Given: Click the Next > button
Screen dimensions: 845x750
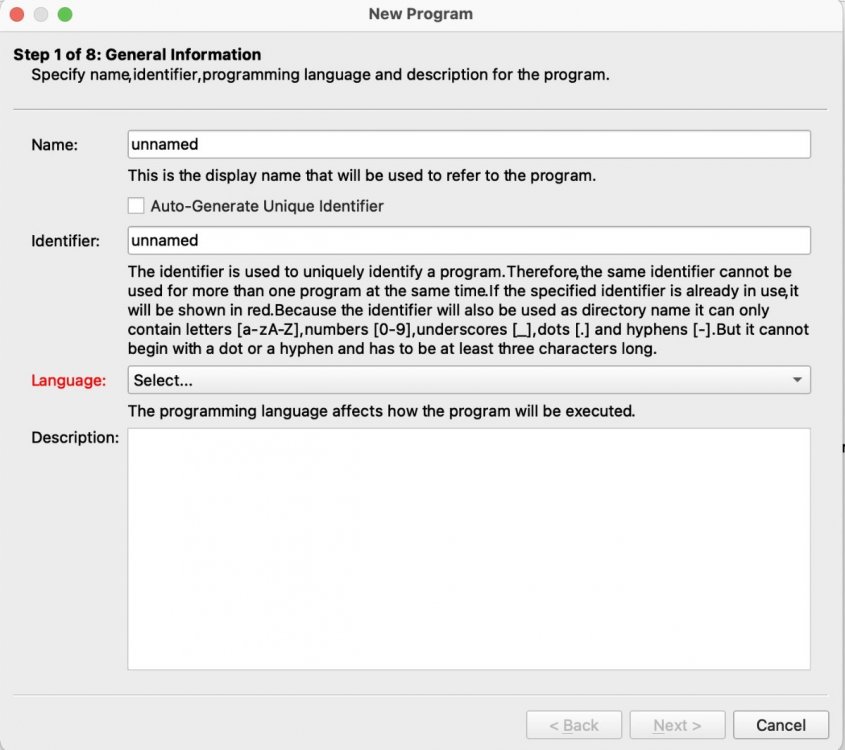Looking at the screenshot, I should [677, 725].
